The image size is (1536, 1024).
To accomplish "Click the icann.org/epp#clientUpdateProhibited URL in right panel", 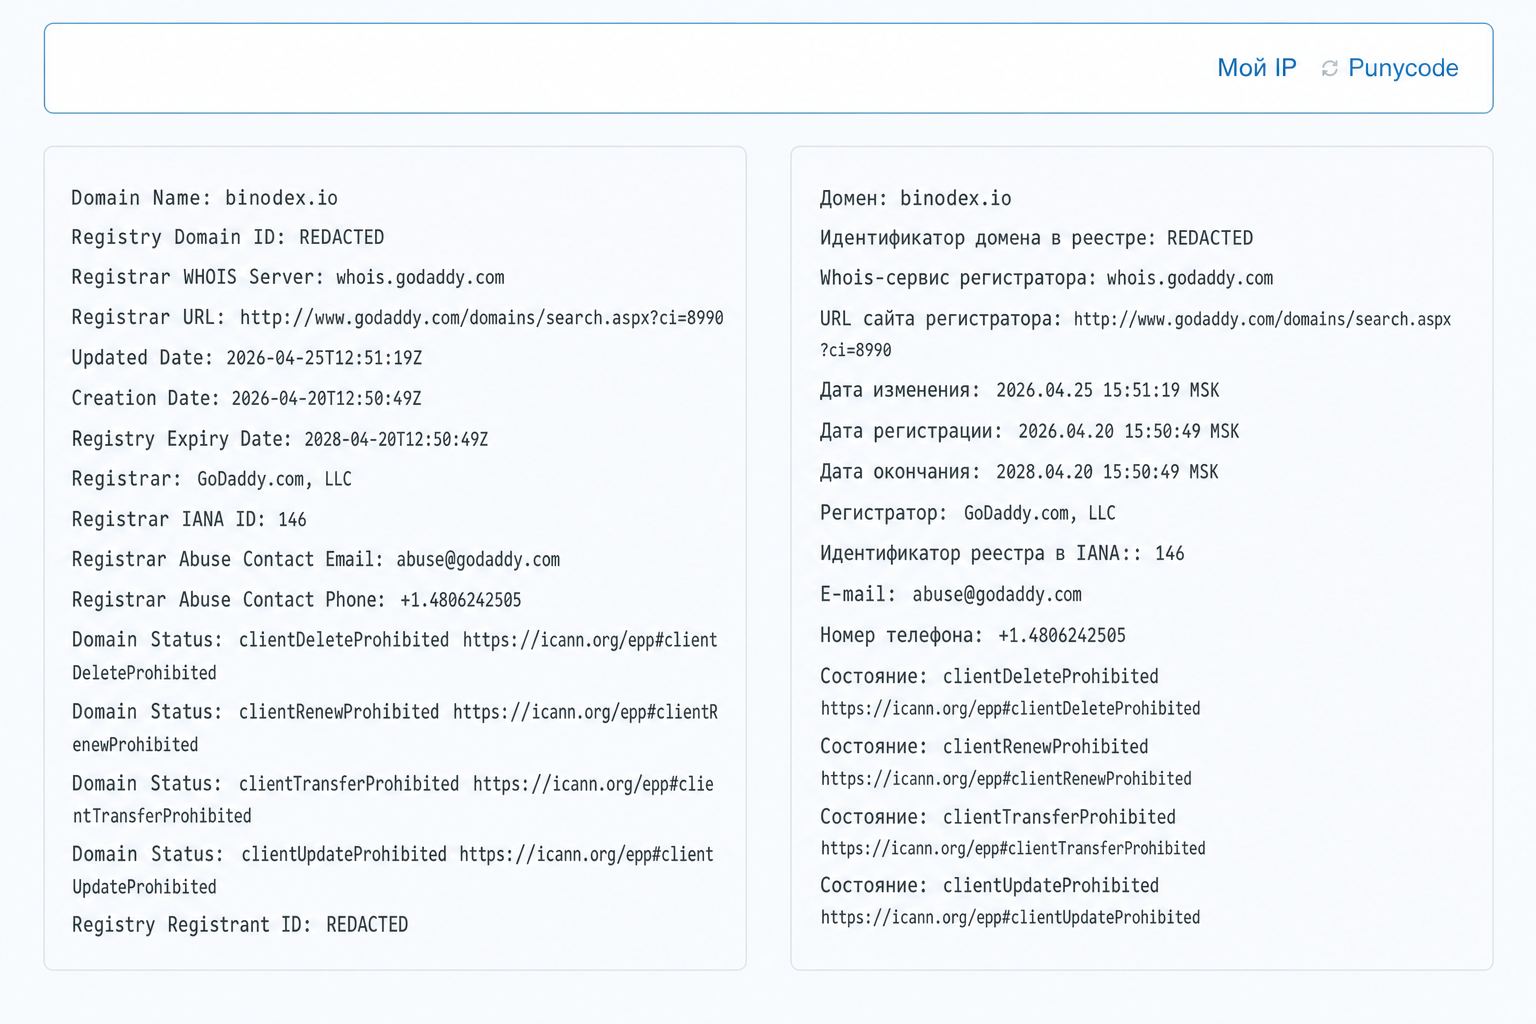I will tap(1011, 918).
